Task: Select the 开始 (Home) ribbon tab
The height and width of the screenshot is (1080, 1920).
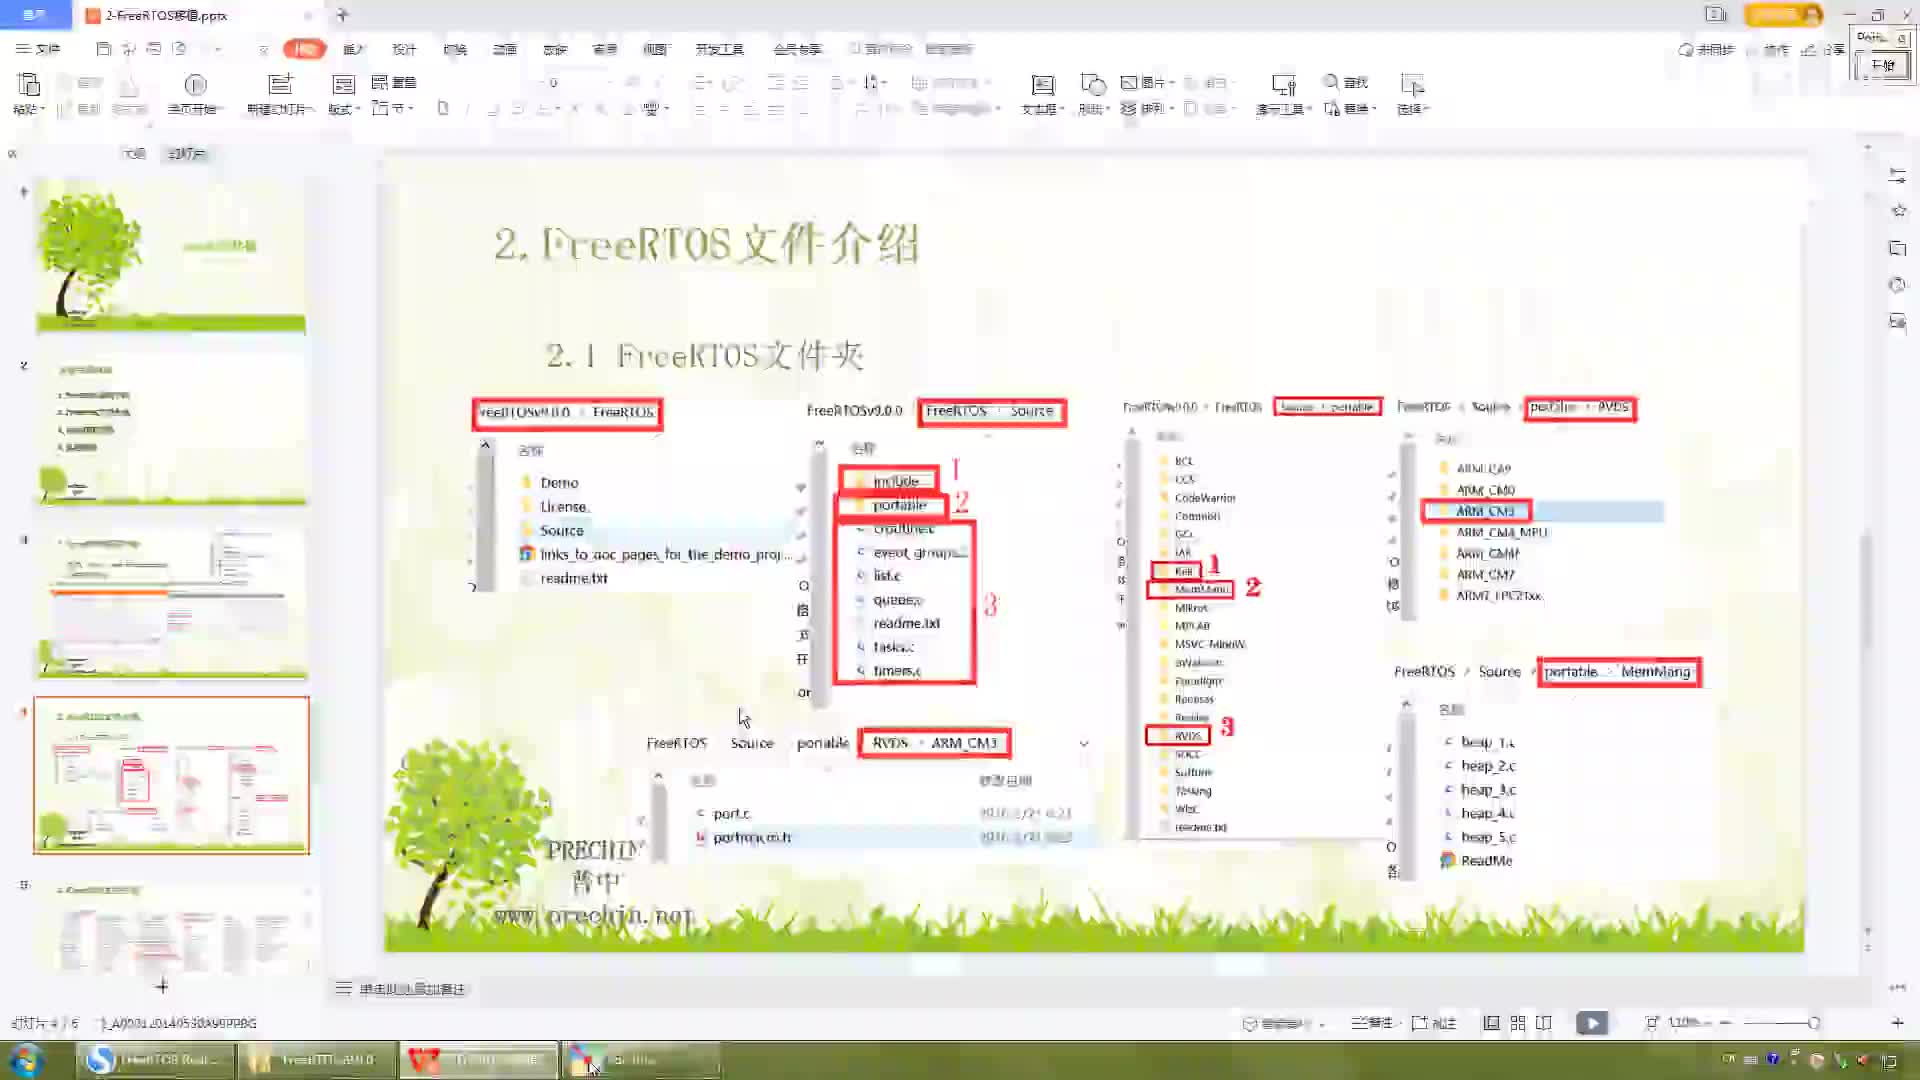Action: tap(305, 48)
